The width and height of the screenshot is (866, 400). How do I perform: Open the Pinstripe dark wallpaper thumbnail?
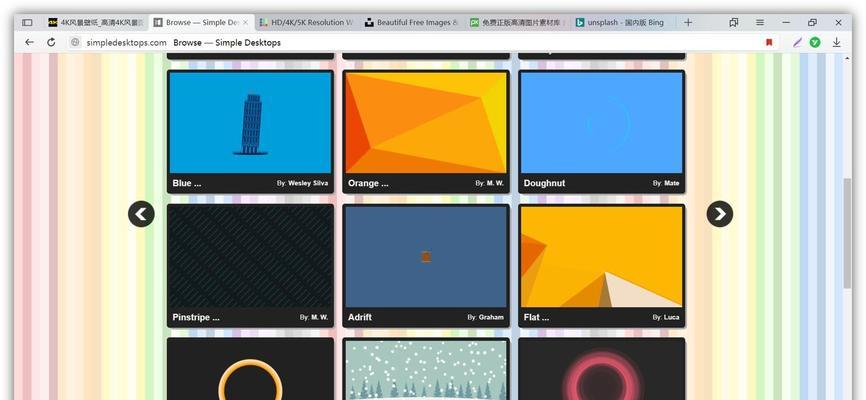(x=250, y=257)
